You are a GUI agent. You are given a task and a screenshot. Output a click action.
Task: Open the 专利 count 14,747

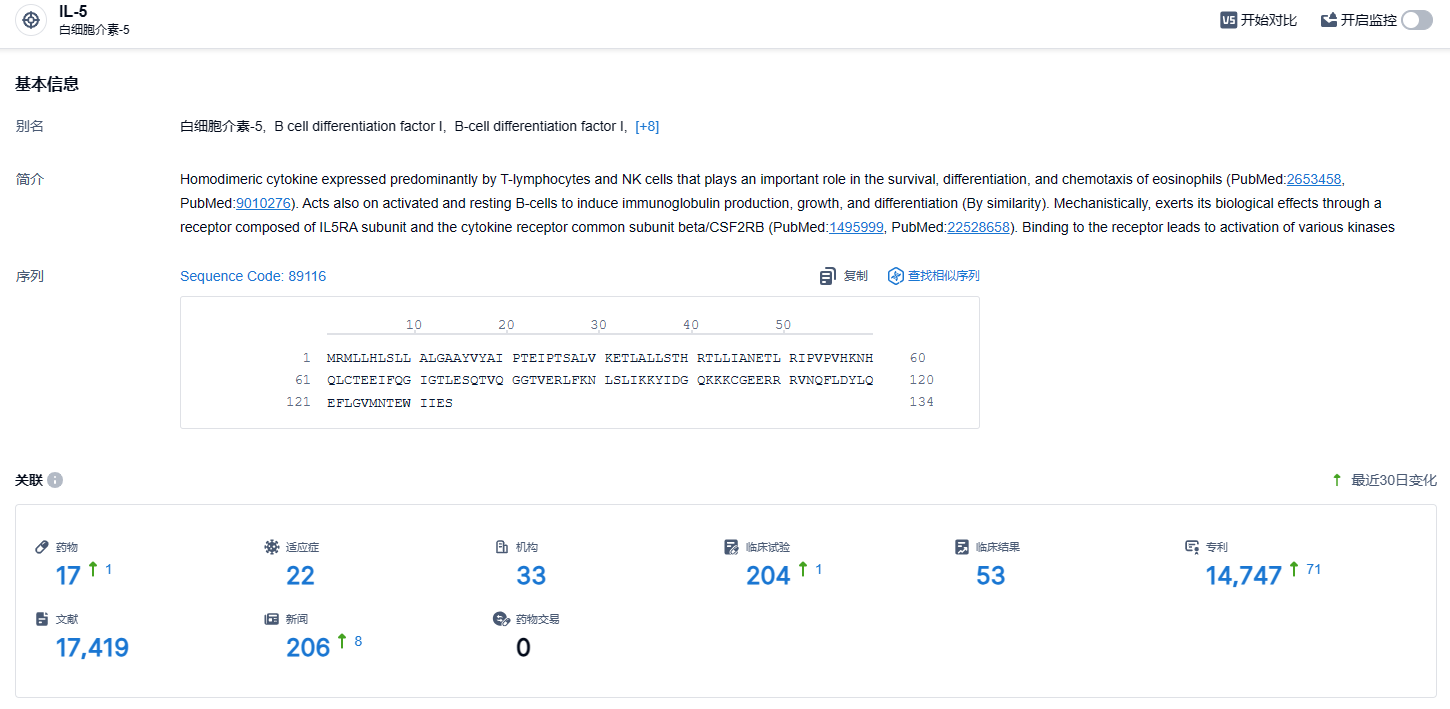(x=1243, y=576)
